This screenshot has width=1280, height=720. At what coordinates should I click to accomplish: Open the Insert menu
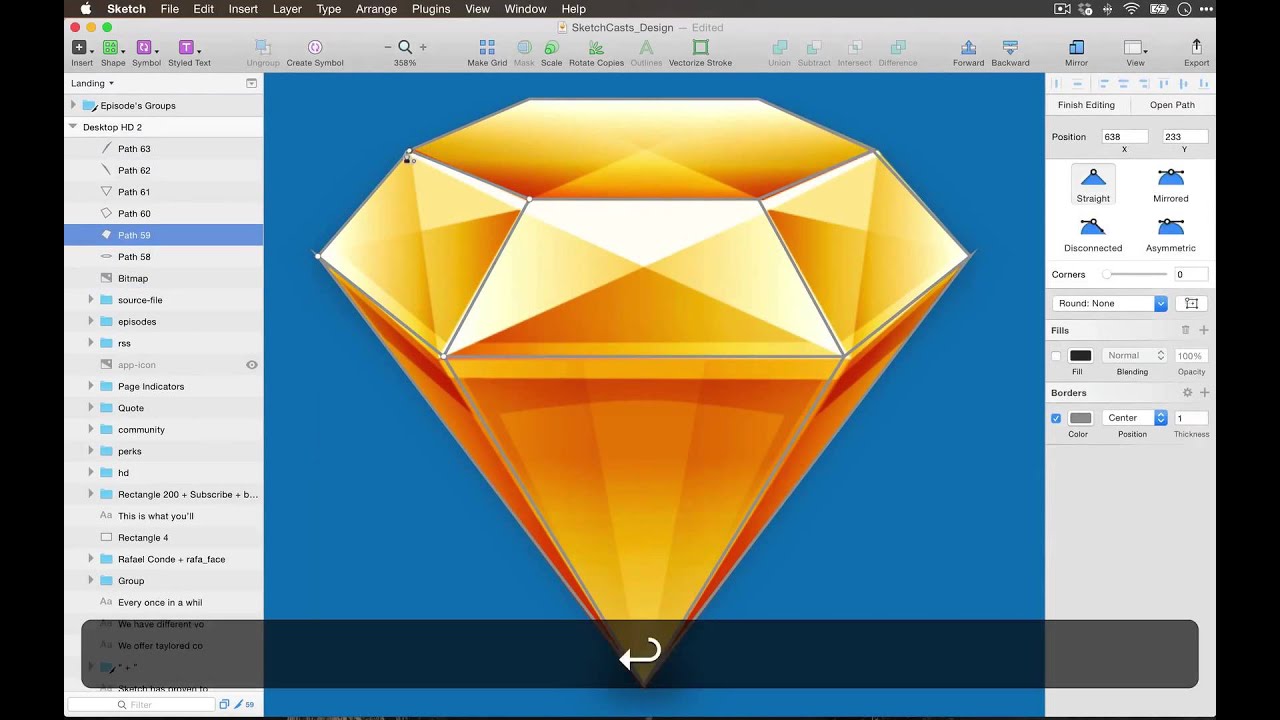click(x=243, y=9)
